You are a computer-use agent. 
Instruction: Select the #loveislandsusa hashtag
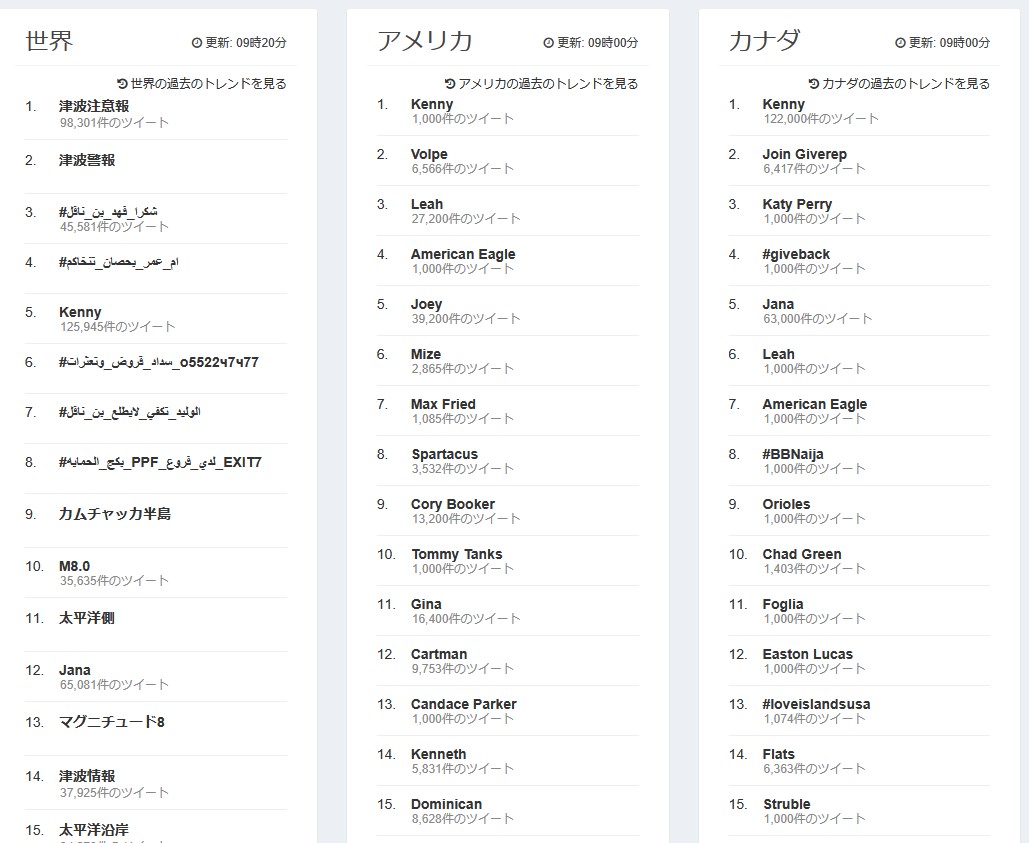(816, 704)
